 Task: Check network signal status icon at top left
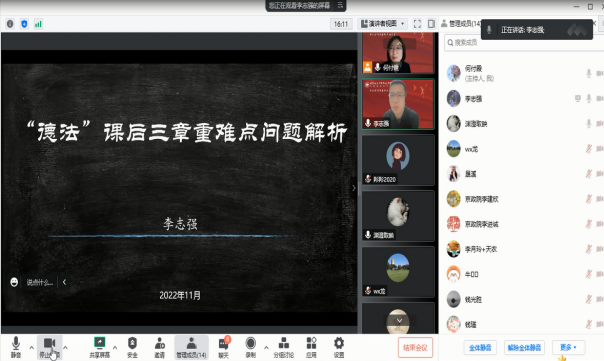click(x=38, y=24)
